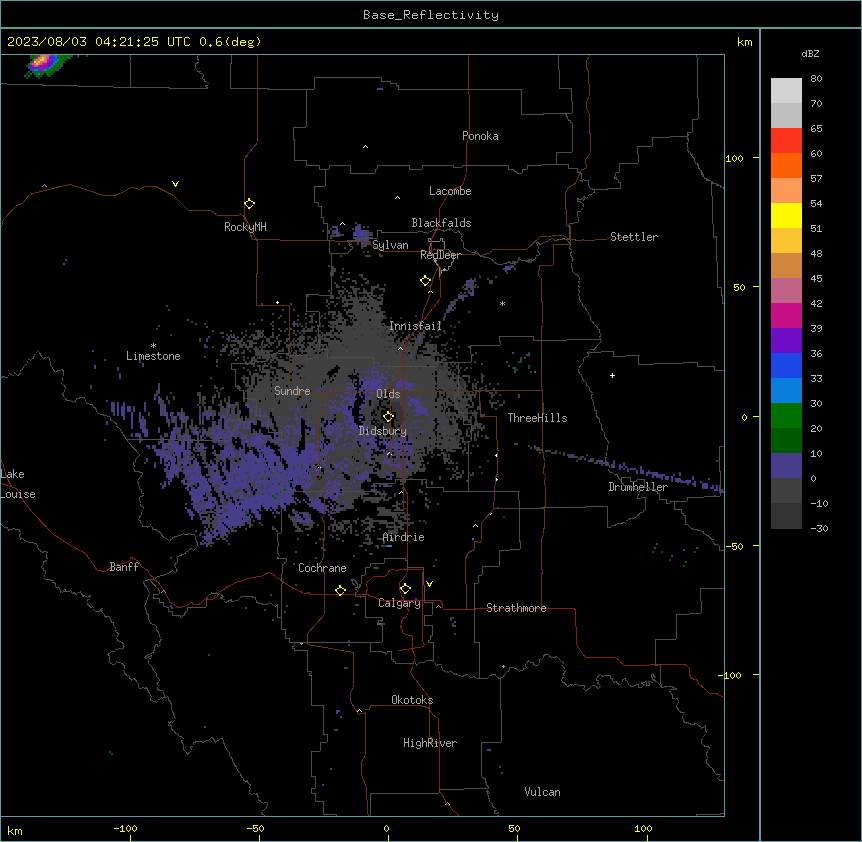Click the ThreeHills label
862x842 pixels.
click(x=537, y=418)
